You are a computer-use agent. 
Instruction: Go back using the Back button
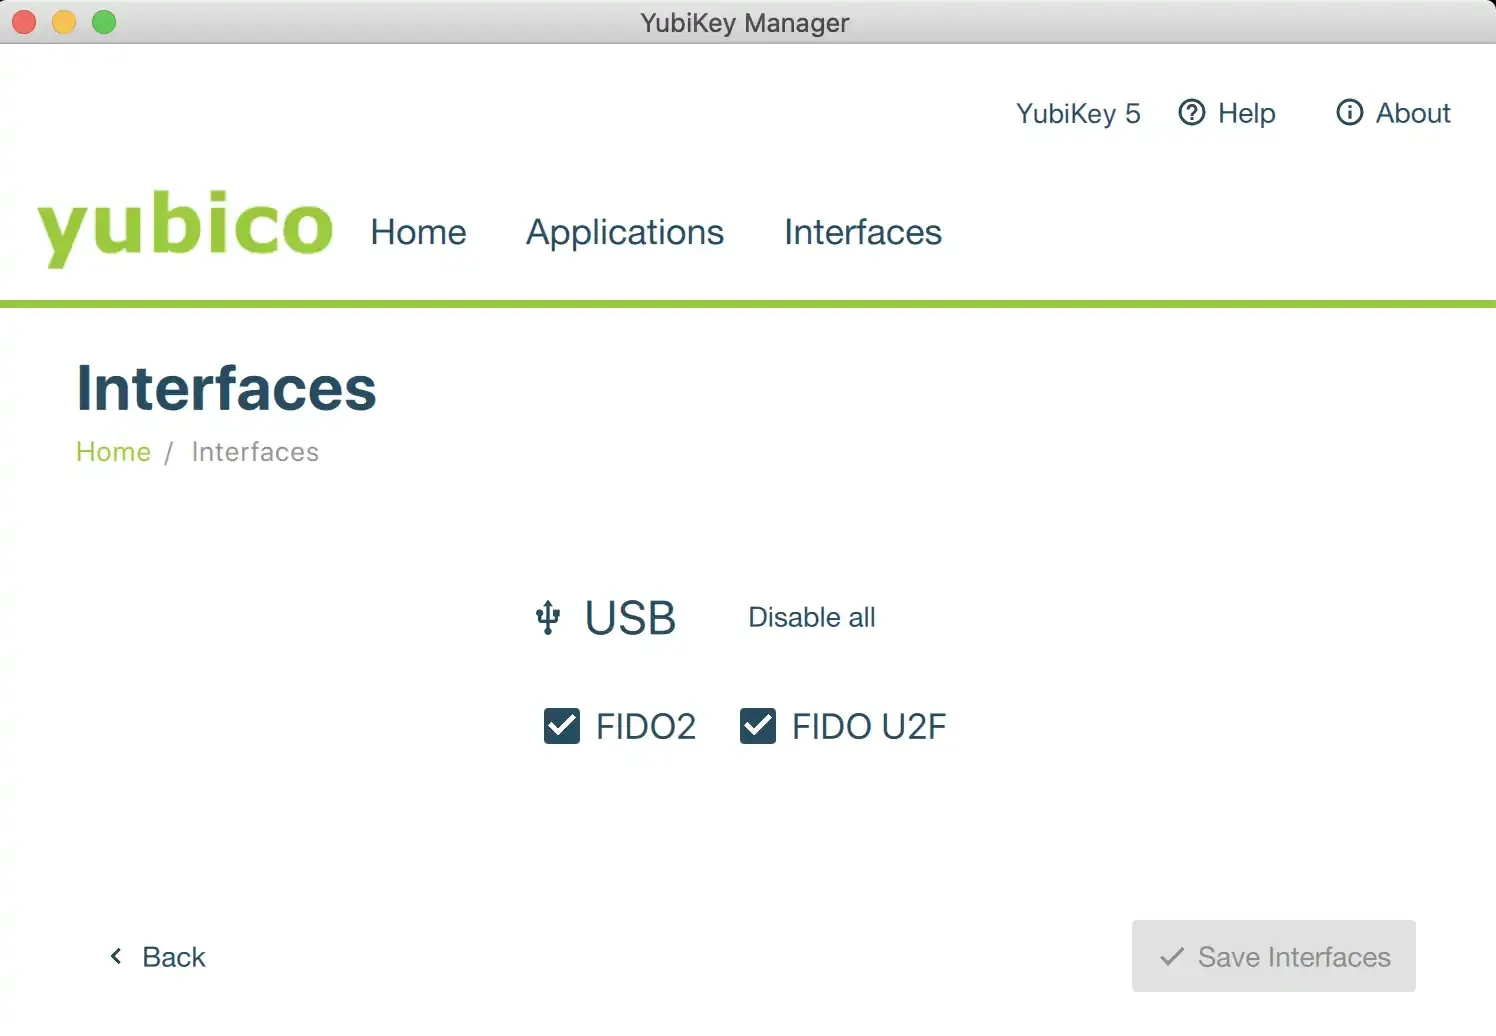coord(173,957)
